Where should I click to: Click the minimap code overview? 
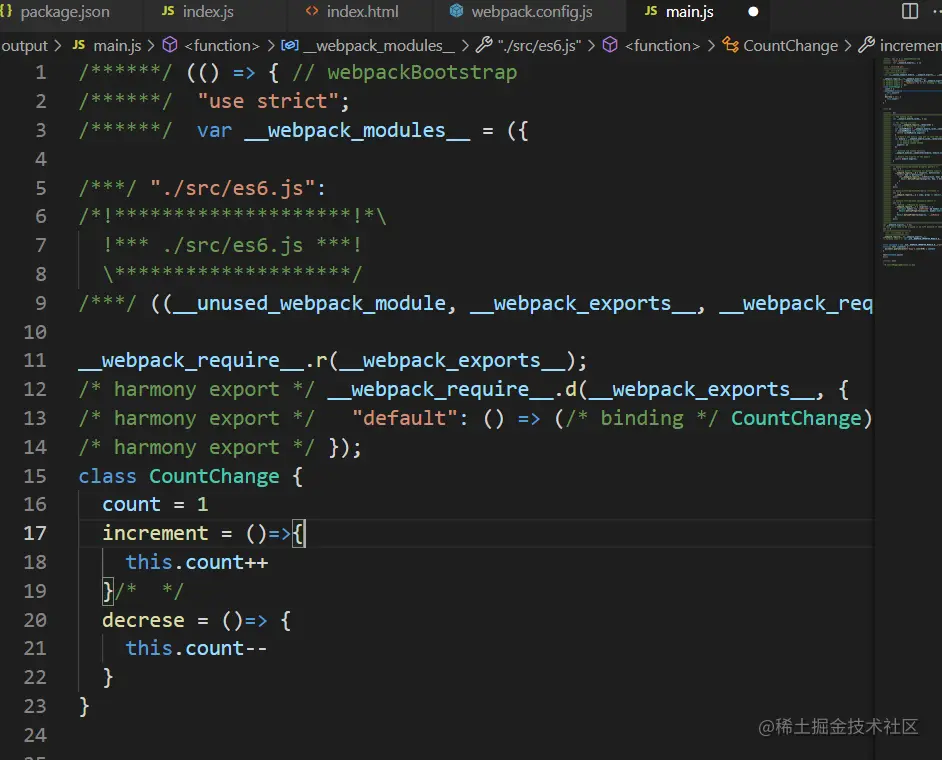pos(911,162)
